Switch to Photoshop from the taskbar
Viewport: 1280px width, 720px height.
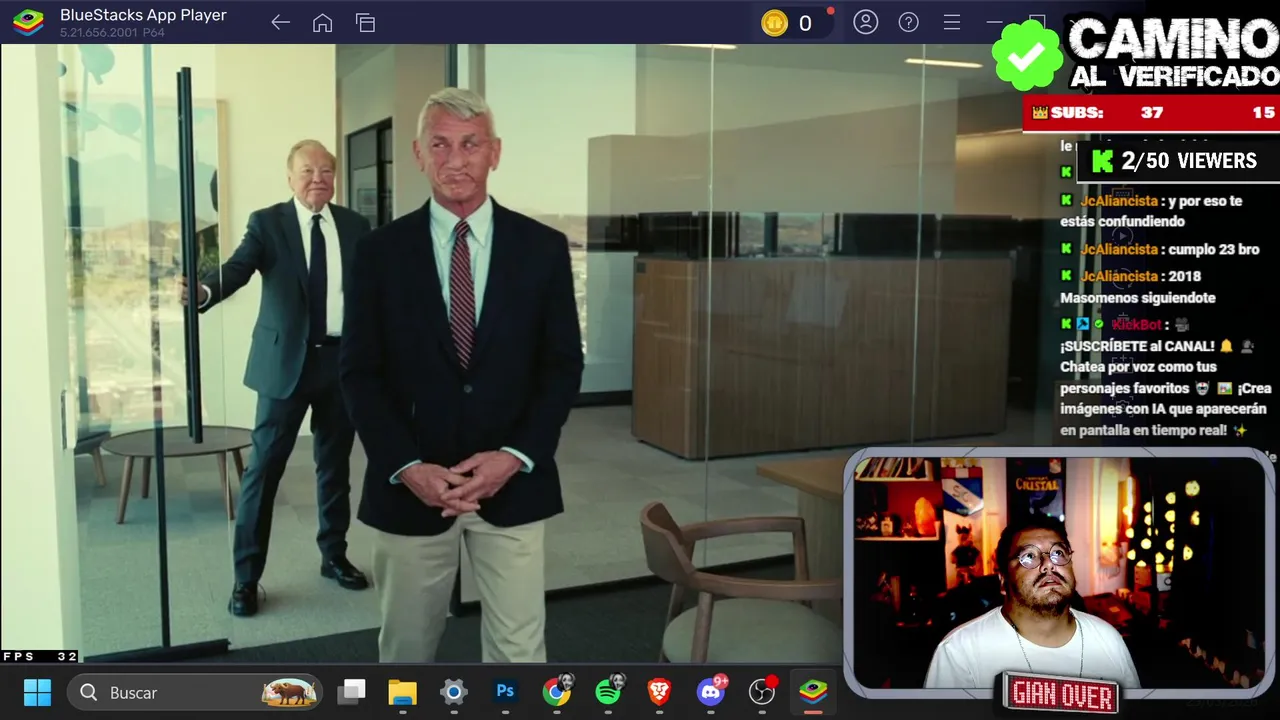click(505, 692)
